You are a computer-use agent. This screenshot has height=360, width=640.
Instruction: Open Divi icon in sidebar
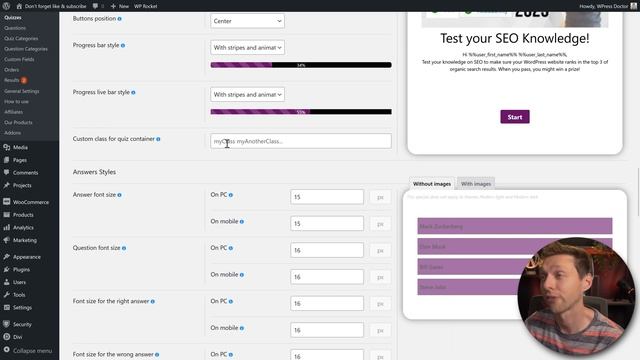[7, 337]
